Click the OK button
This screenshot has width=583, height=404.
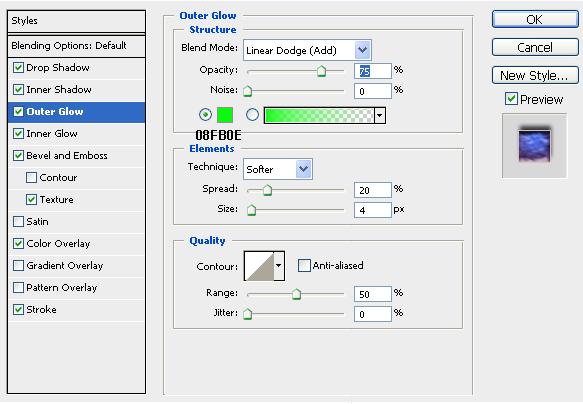pyautogui.click(x=535, y=19)
